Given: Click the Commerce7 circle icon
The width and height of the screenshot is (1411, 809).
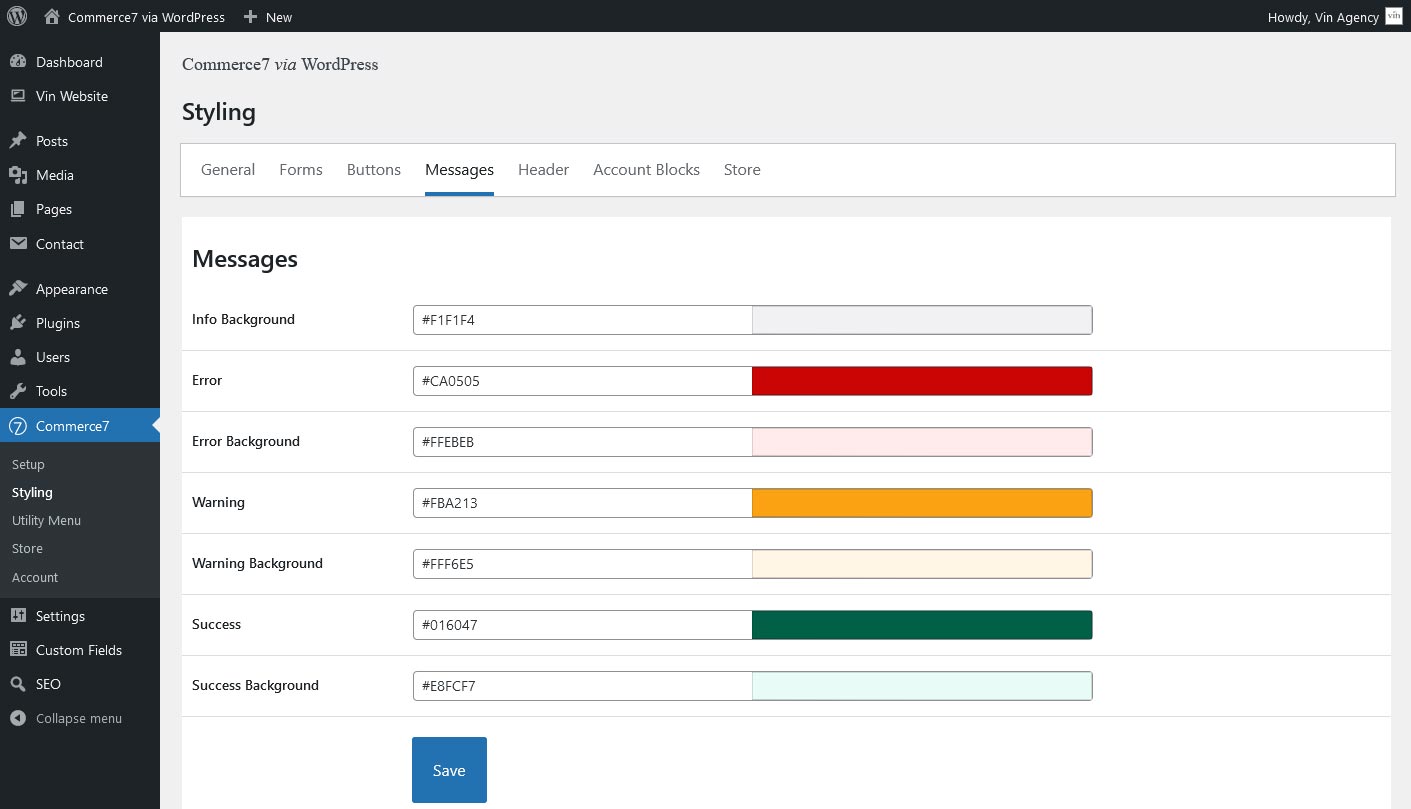Looking at the screenshot, I should pos(18,426).
